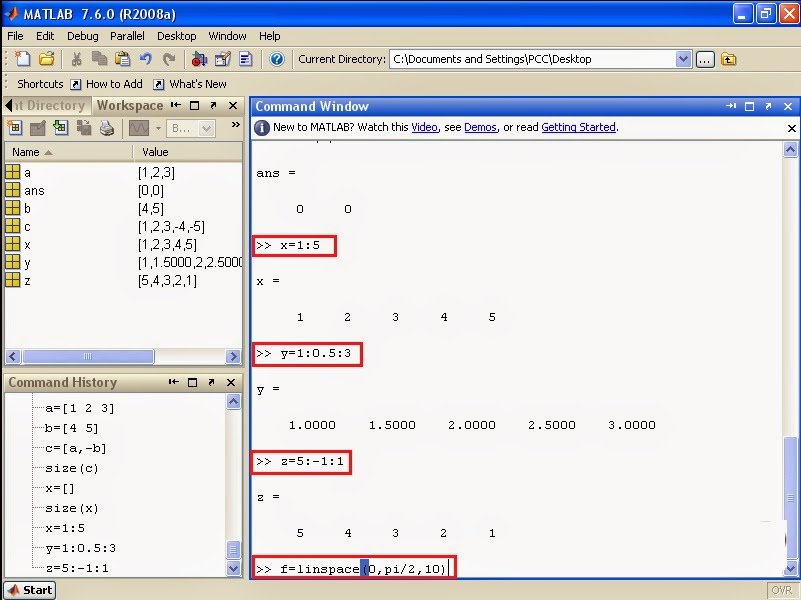Undo the last action via the toolbar icon

tap(146, 59)
